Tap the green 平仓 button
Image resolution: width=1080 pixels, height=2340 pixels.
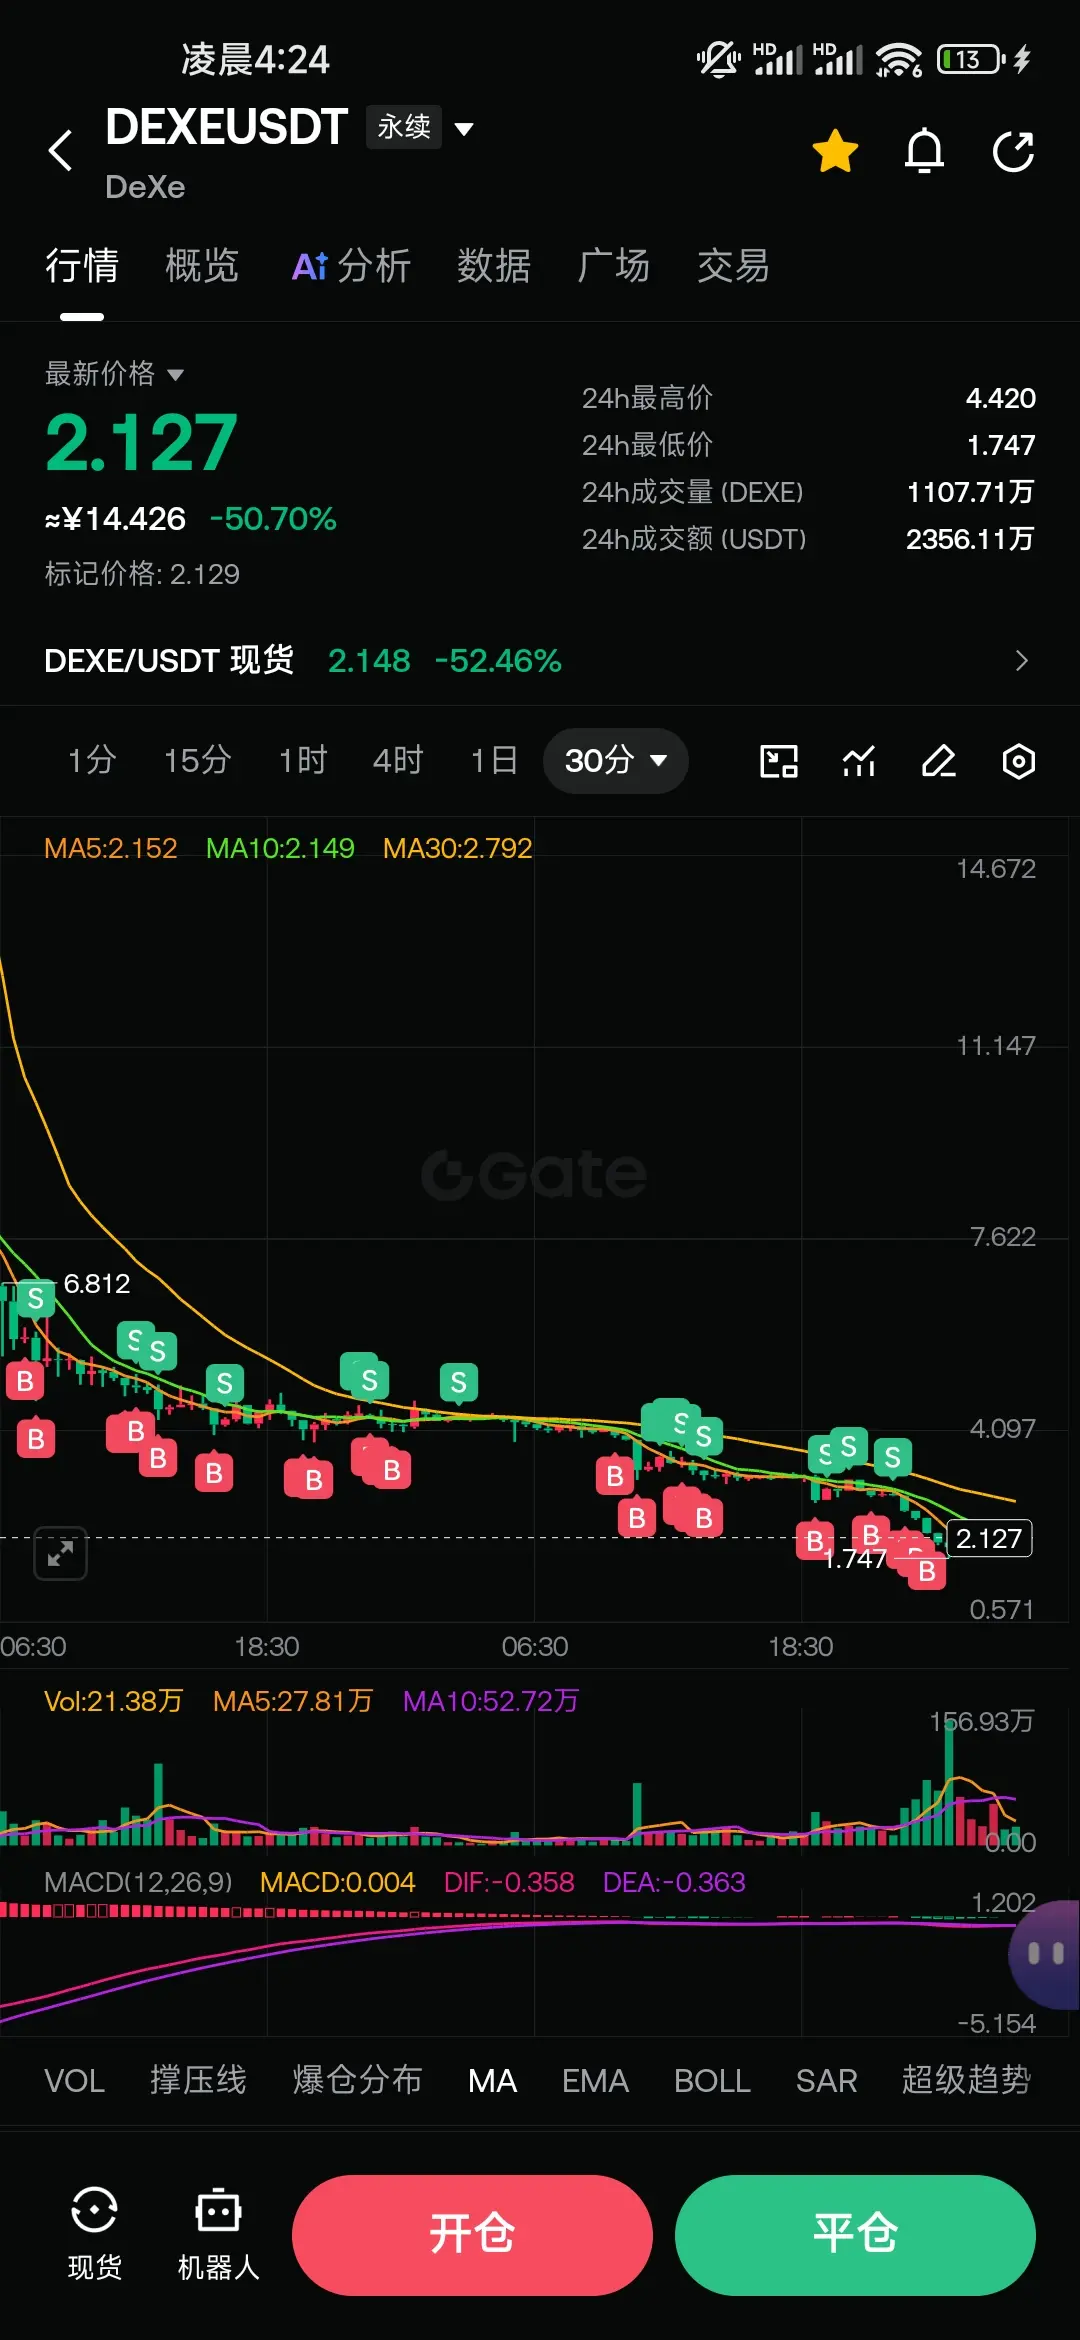(x=855, y=2235)
